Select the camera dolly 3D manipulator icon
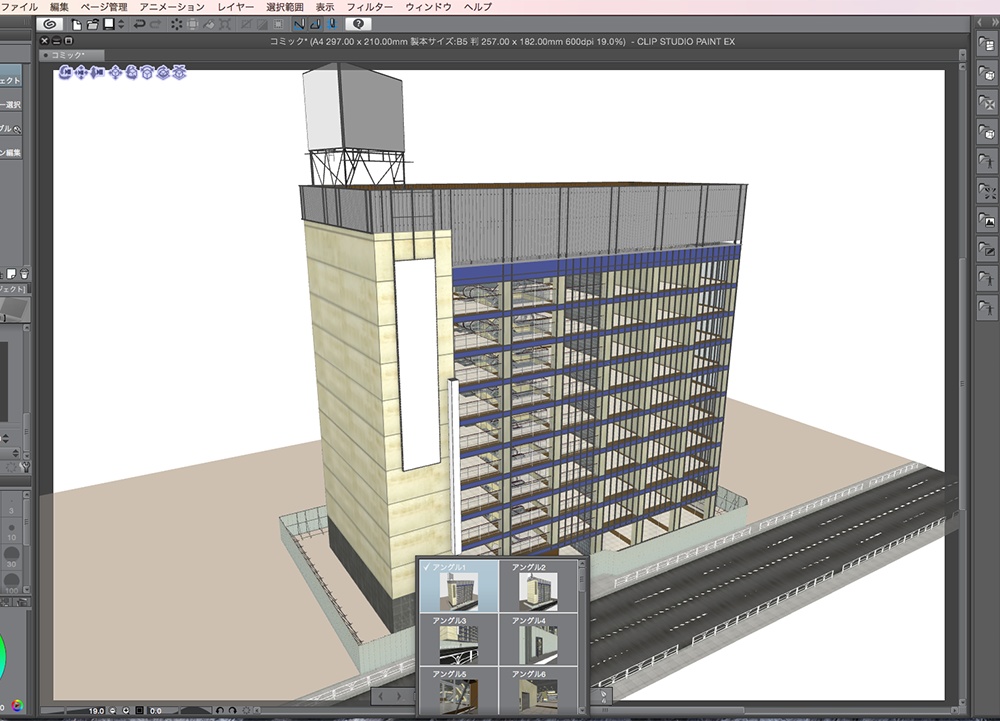This screenshot has height=721, width=1000. click(96, 73)
